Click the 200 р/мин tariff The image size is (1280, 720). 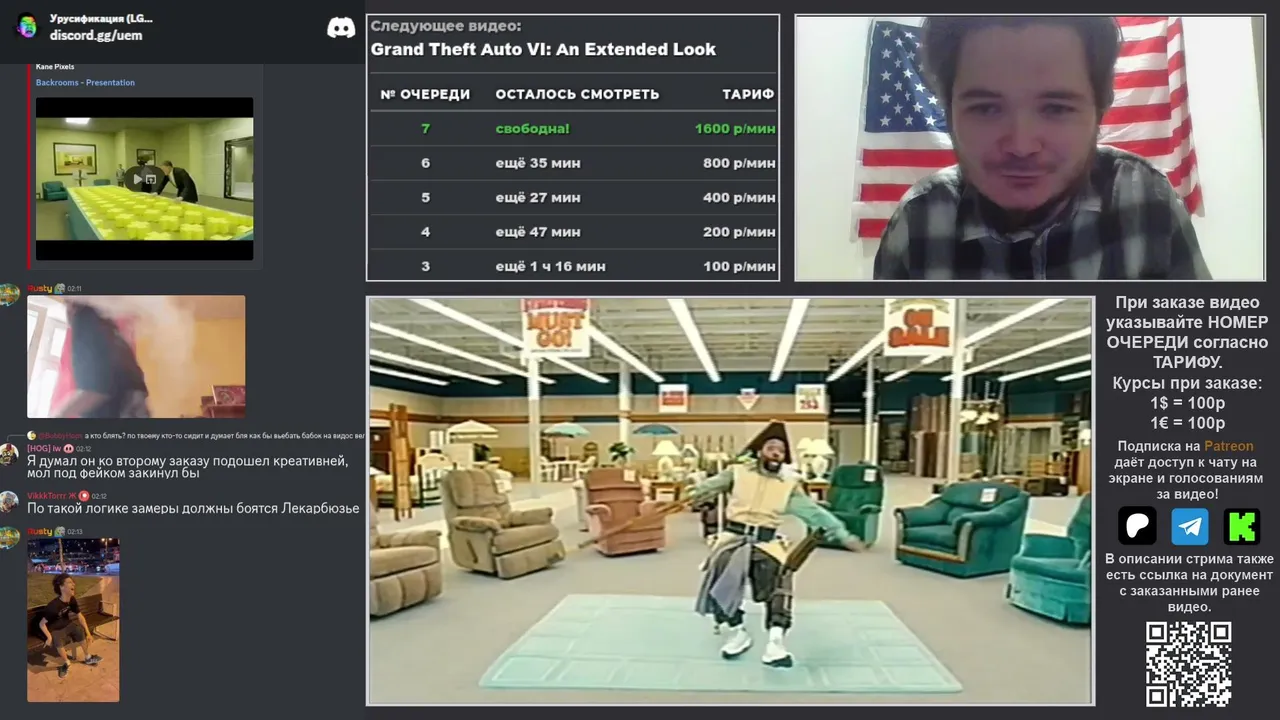pyautogui.click(x=739, y=232)
